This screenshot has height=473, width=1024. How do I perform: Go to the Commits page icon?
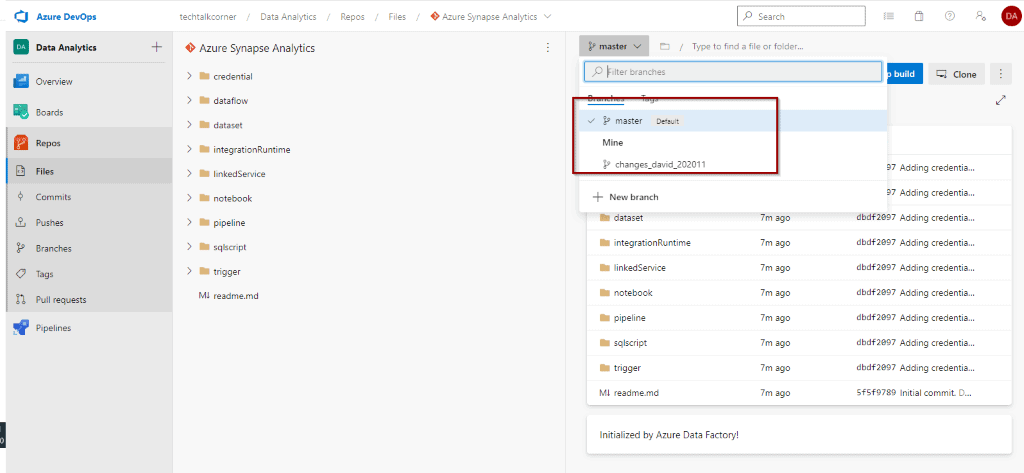coord(20,197)
